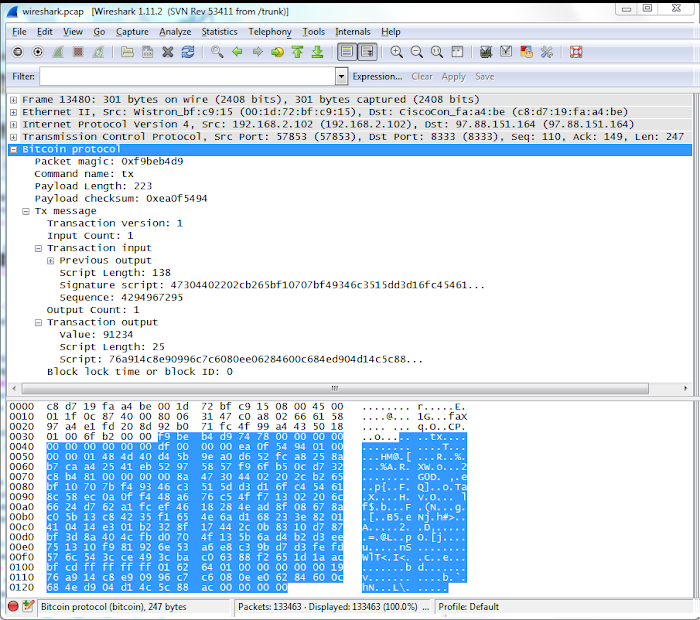Expand the Frame 13480 tree row
The height and width of the screenshot is (620, 700).
pos(13,100)
